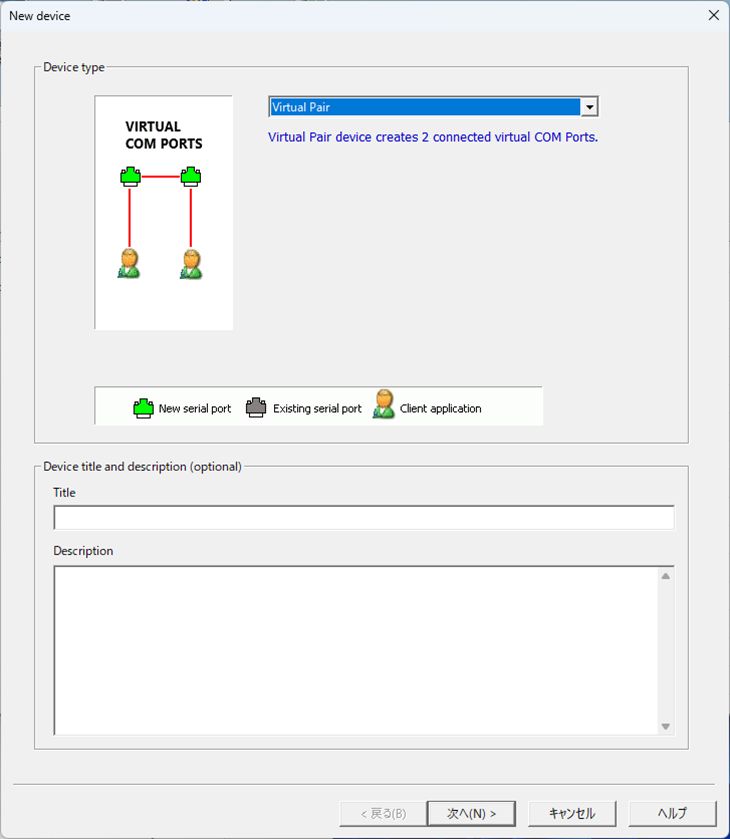Click the VIRTUAL COM PORTS diagram heading

click(163, 135)
